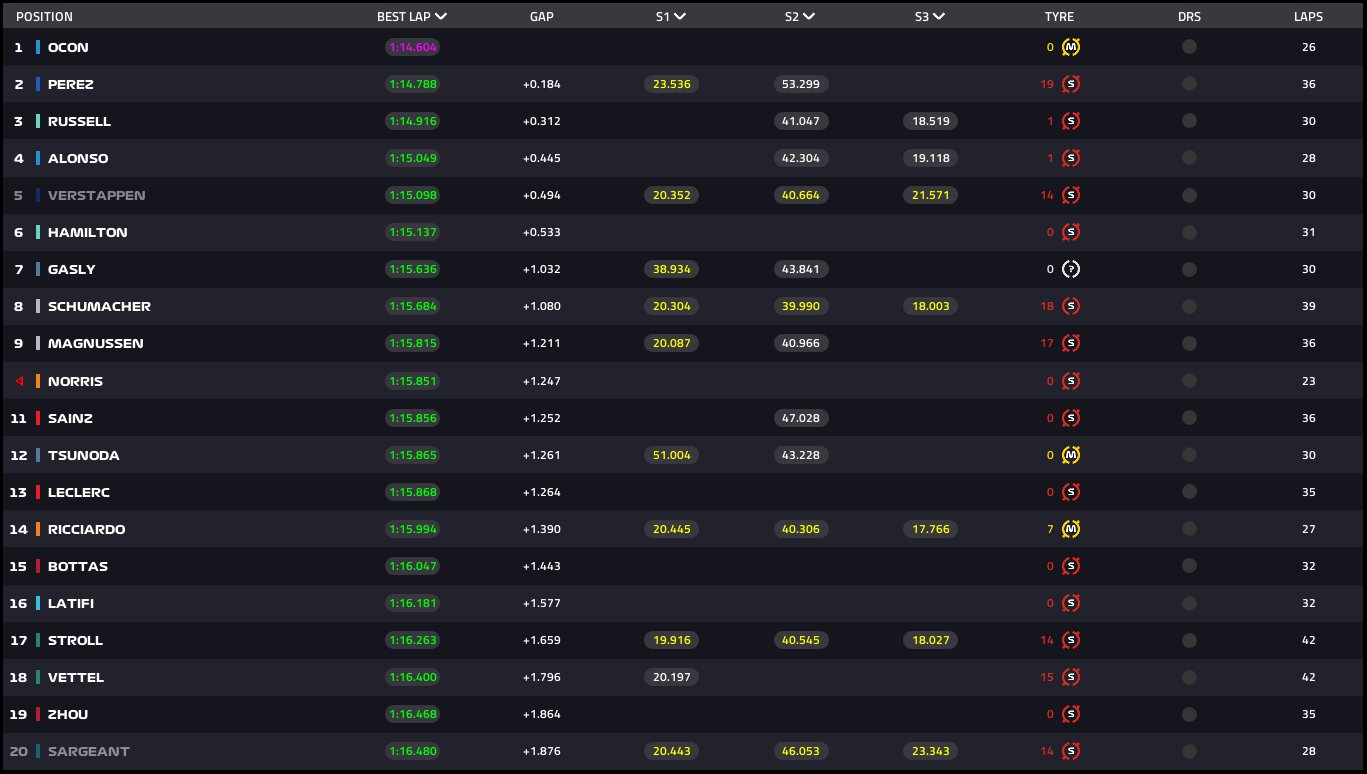The width and height of the screenshot is (1367, 774).
Task: Click Gasly's unknown tyre icon
Action: [1071, 269]
